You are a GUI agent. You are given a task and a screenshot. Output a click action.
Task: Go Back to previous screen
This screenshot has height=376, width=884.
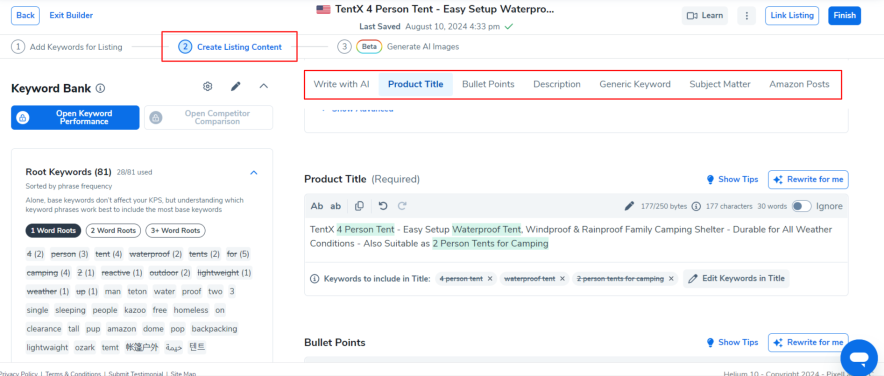[25, 15]
